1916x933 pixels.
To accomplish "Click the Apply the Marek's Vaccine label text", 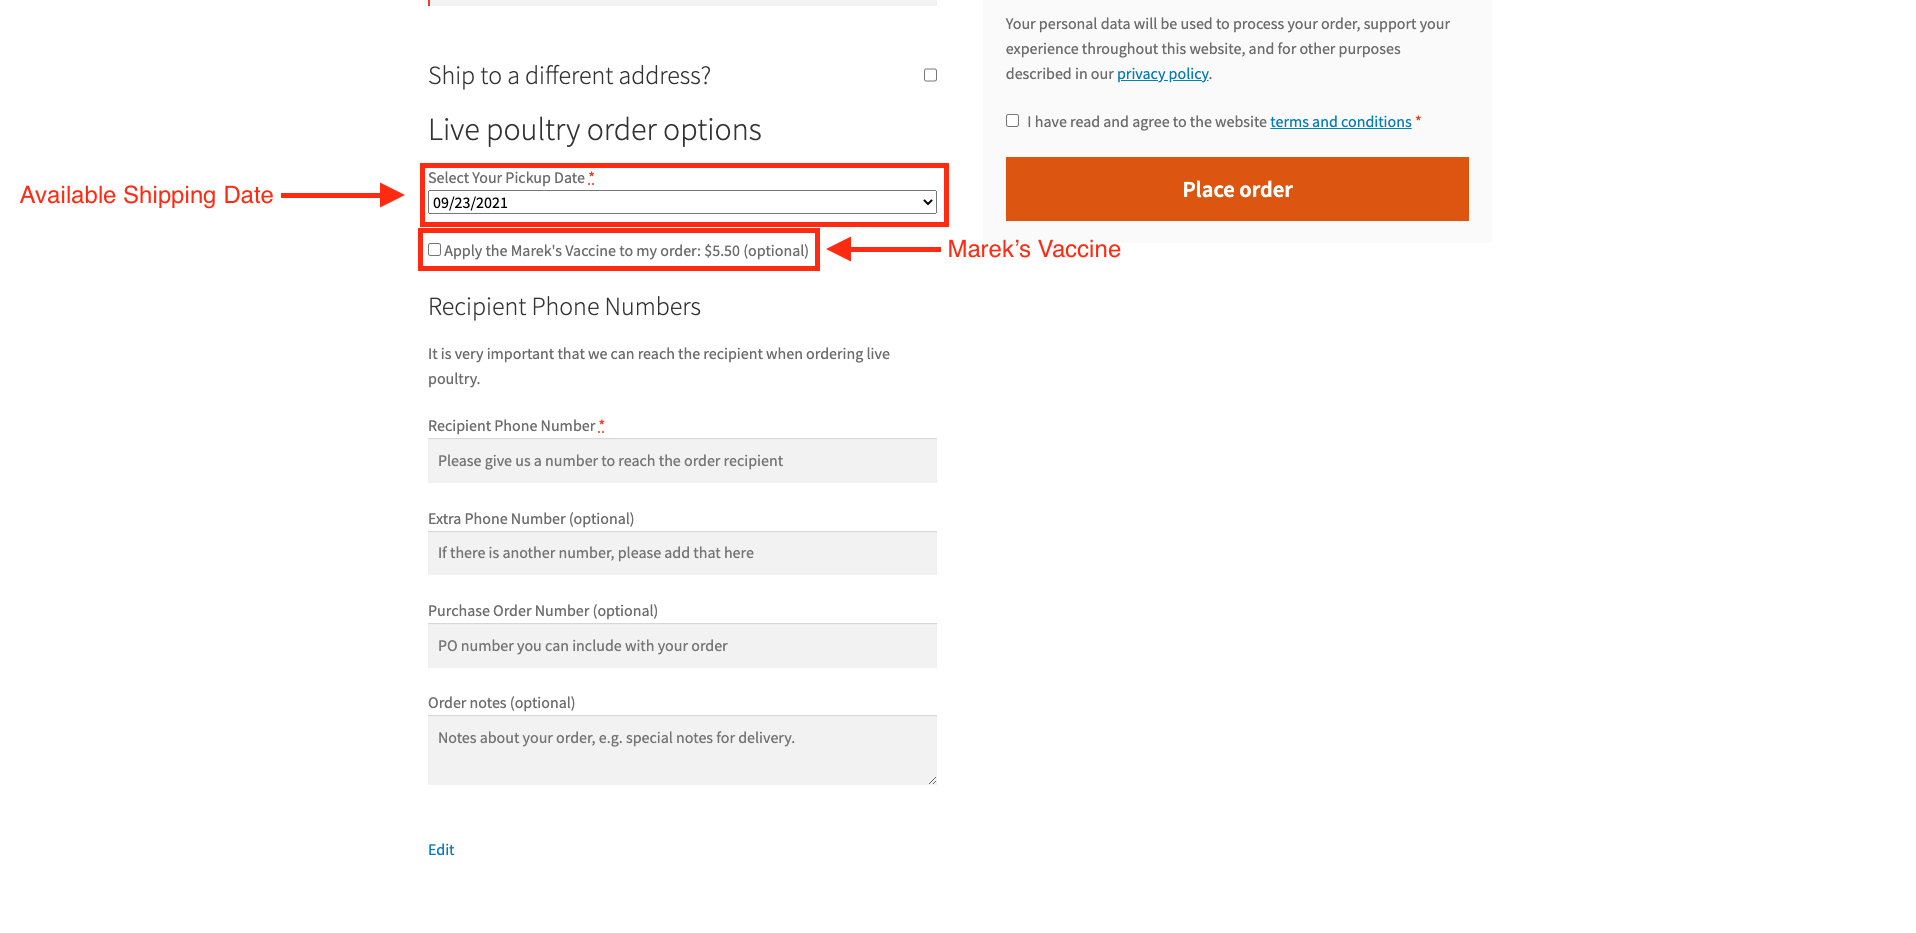I will click(x=626, y=251).
